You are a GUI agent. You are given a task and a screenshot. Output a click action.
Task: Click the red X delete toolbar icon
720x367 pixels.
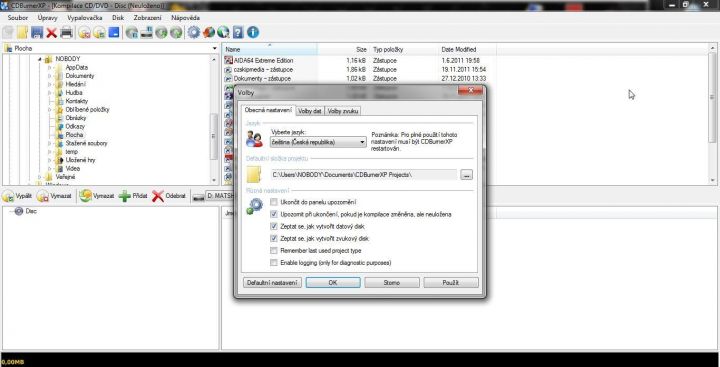click(51, 32)
